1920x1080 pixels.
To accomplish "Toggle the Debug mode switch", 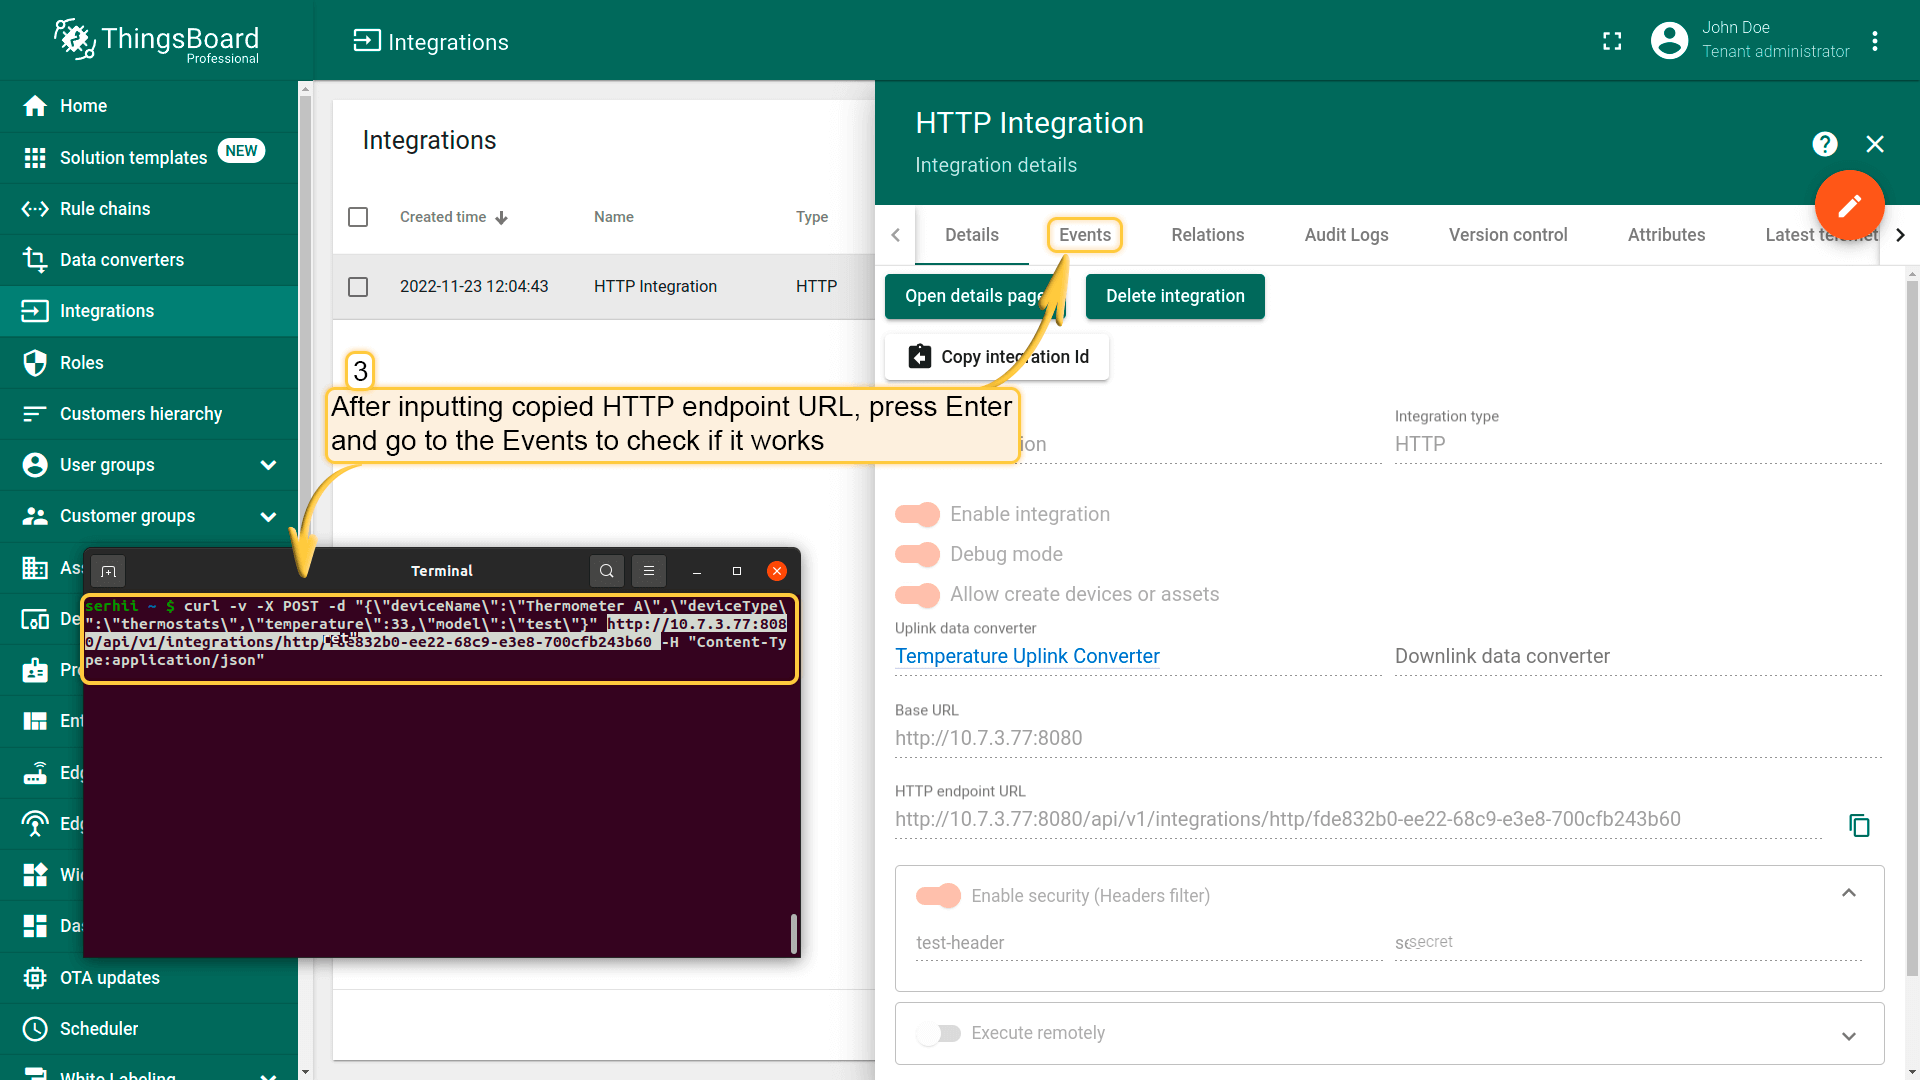I will coord(917,554).
